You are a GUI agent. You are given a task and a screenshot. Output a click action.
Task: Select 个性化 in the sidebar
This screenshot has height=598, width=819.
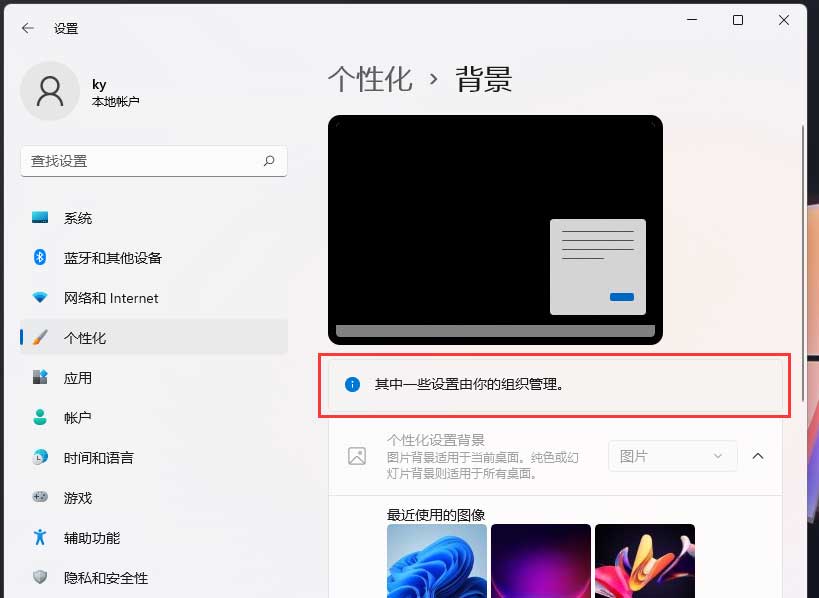click(85, 338)
